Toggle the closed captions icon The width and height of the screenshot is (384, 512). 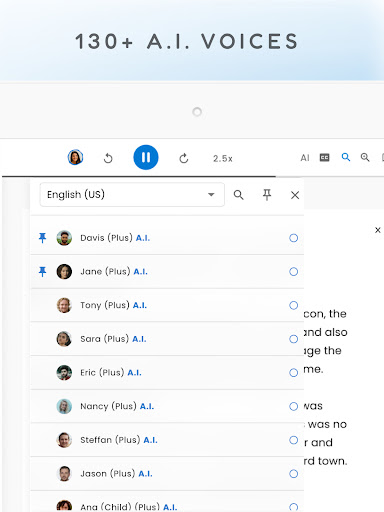point(324,157)
